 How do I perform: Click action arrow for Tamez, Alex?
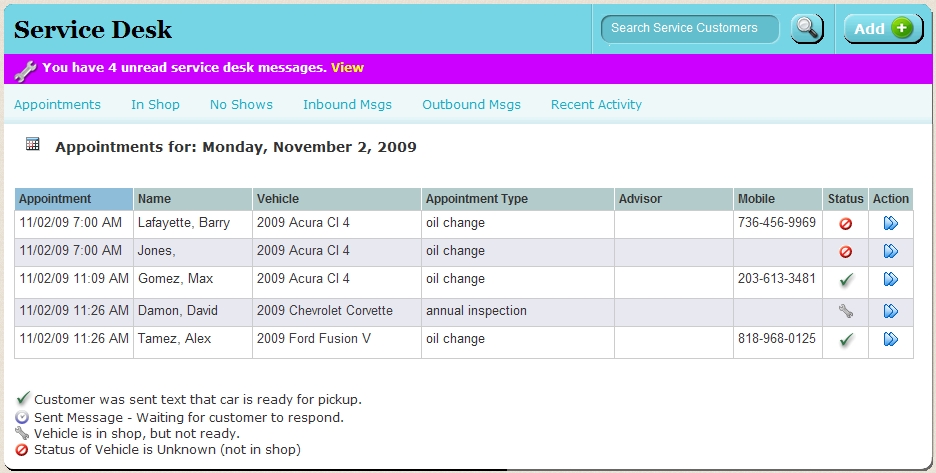[891, 339]
